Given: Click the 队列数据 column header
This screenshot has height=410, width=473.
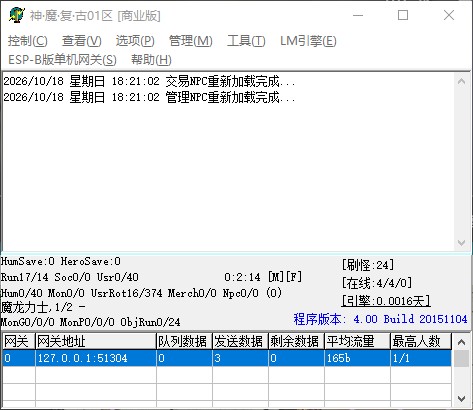Looking at the screenshot, I should point(184,341).
